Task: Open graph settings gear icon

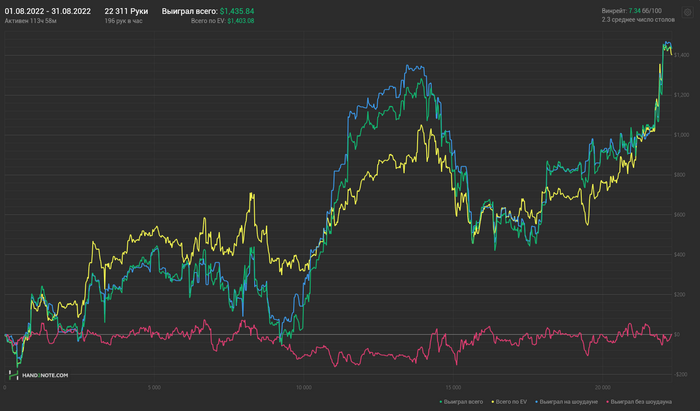Action: (687, 12)
